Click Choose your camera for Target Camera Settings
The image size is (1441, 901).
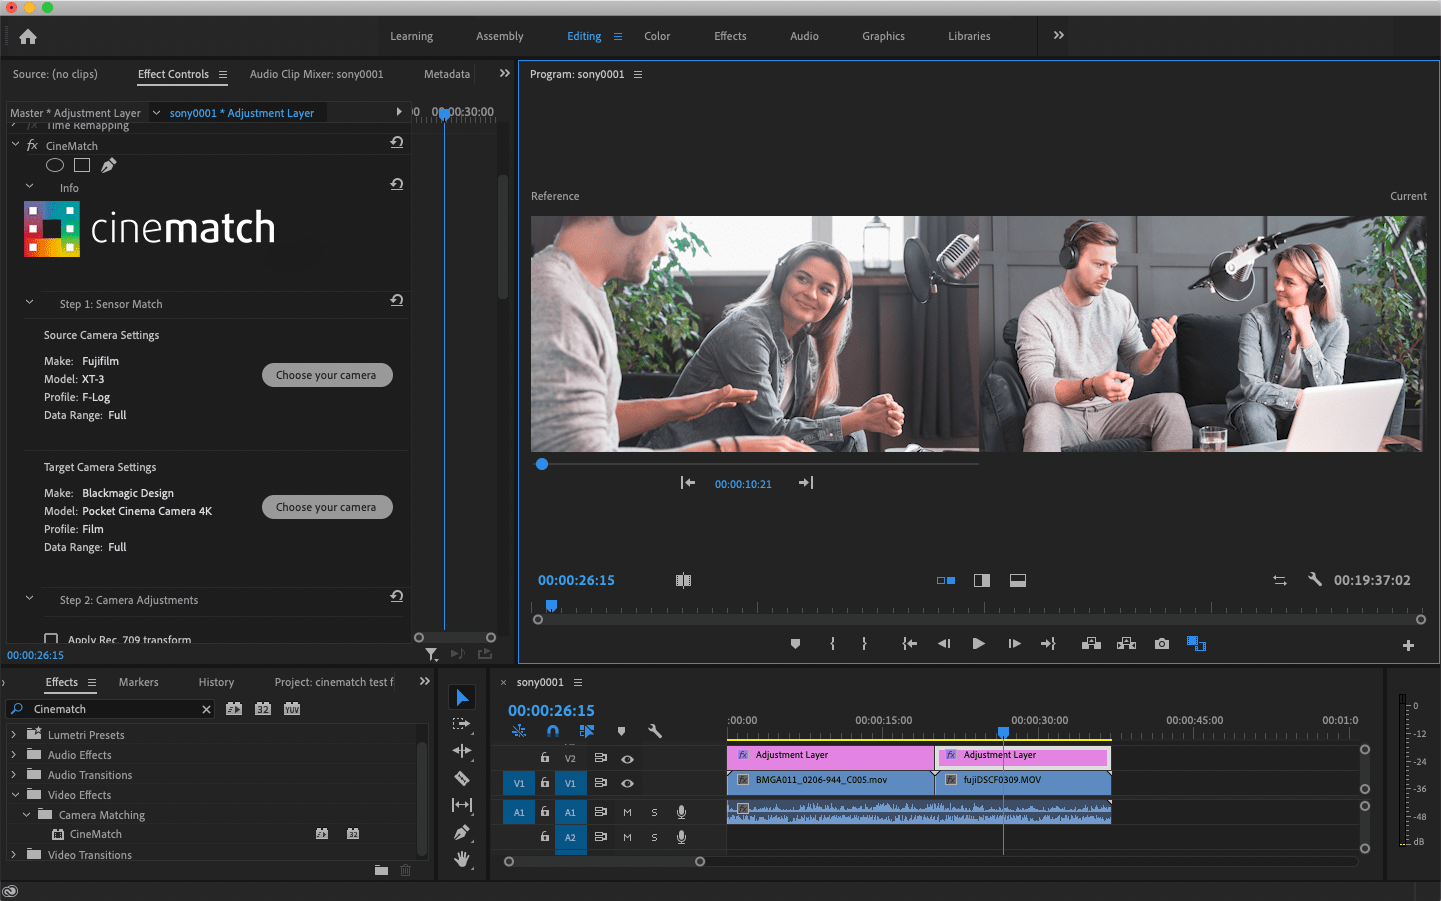click(x=327, y=507)
